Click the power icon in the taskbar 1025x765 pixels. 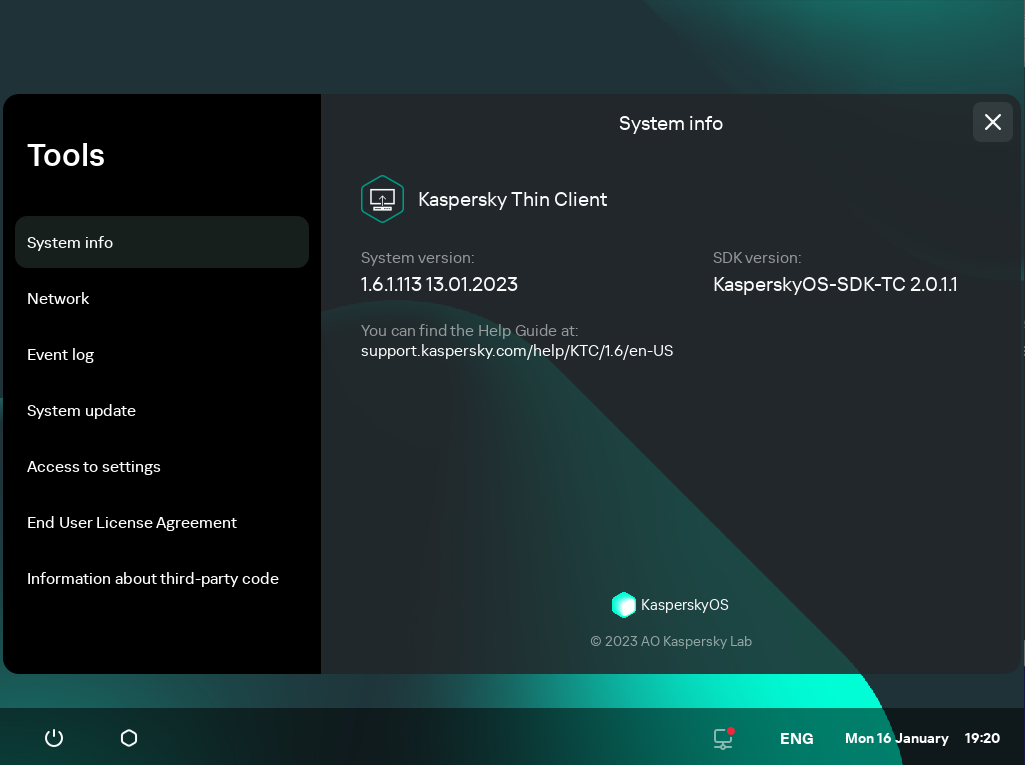(53, 737)
